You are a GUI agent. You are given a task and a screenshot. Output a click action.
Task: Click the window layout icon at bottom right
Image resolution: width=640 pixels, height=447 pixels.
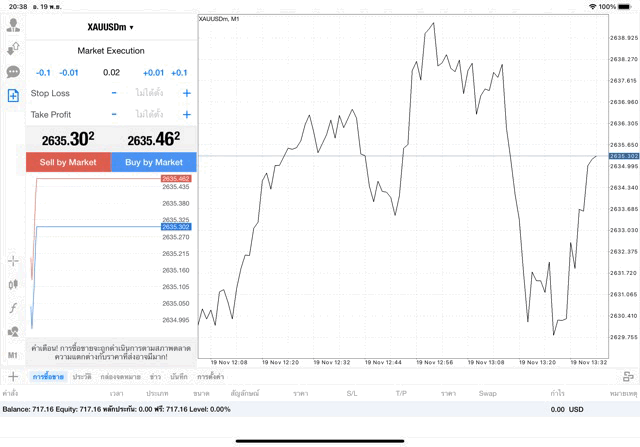coord(627,376)
